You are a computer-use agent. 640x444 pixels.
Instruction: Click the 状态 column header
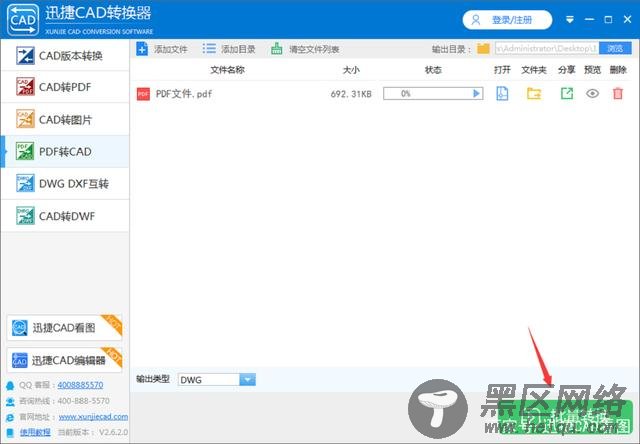click(433, 70)
